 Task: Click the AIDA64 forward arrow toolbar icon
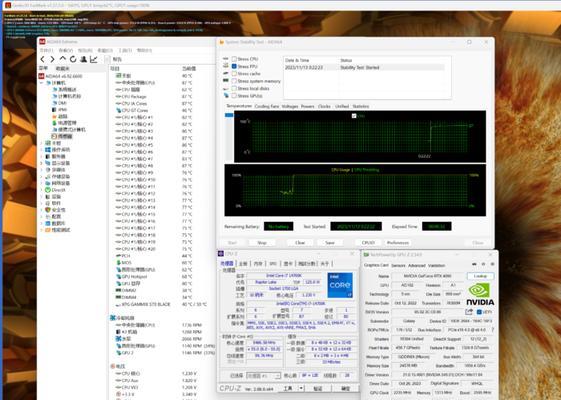53,59
